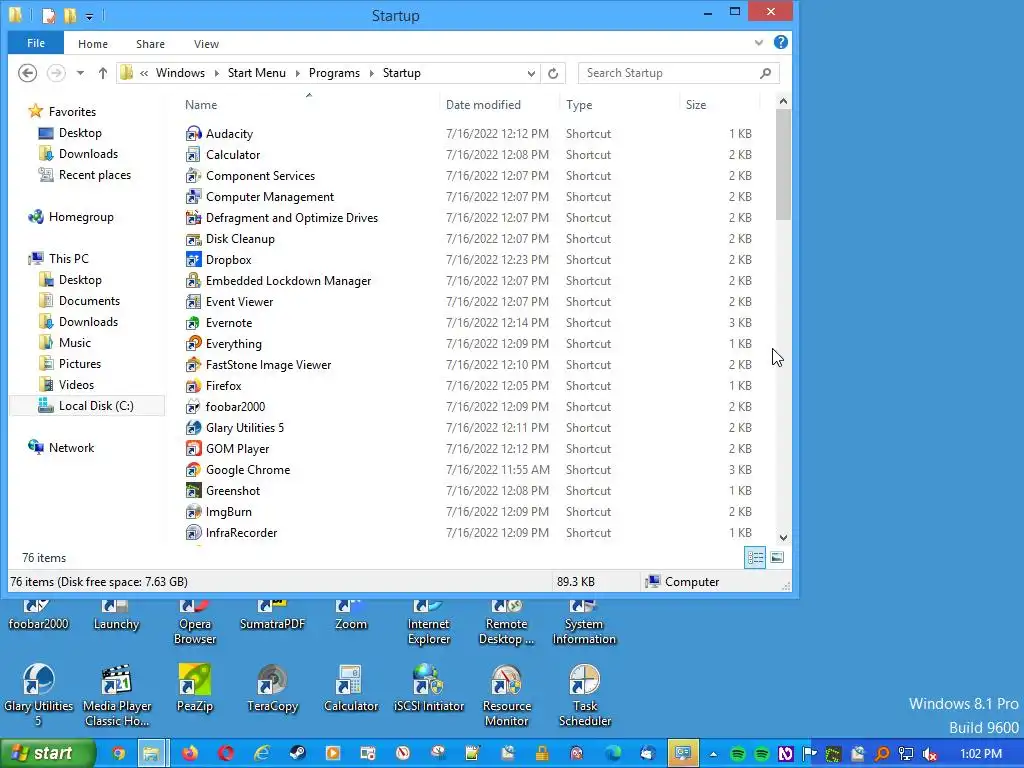Open Quick Access Toolbar customize dropdown

(x=89, y=15)
